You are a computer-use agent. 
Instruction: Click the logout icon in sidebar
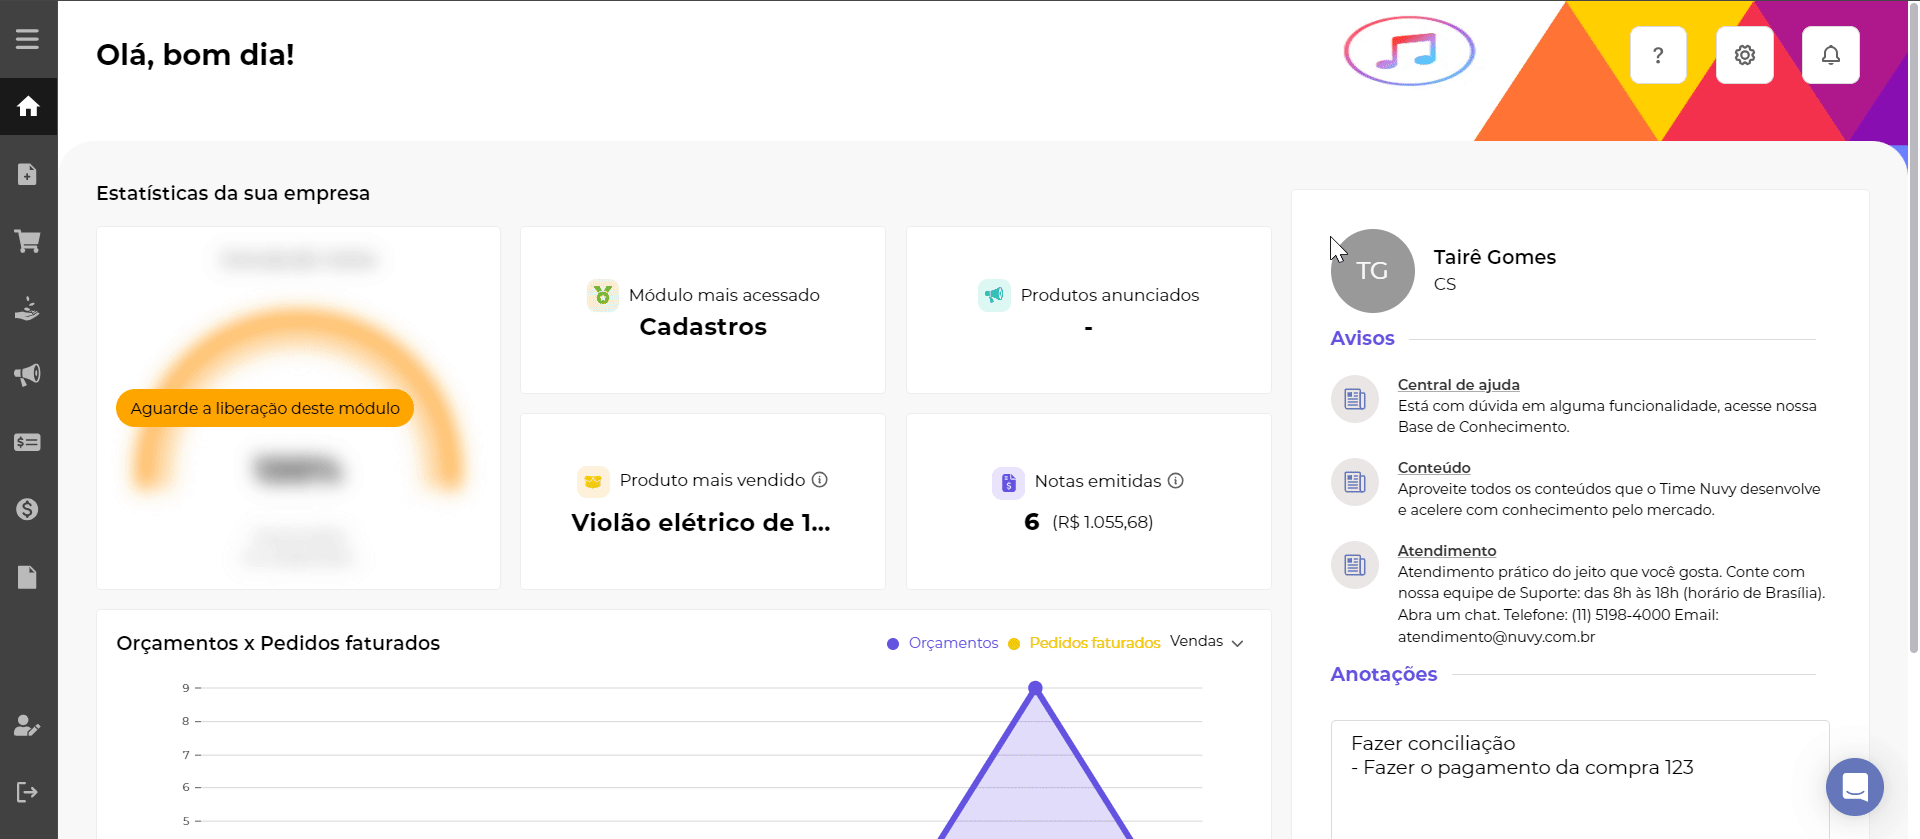pos(28,792)
